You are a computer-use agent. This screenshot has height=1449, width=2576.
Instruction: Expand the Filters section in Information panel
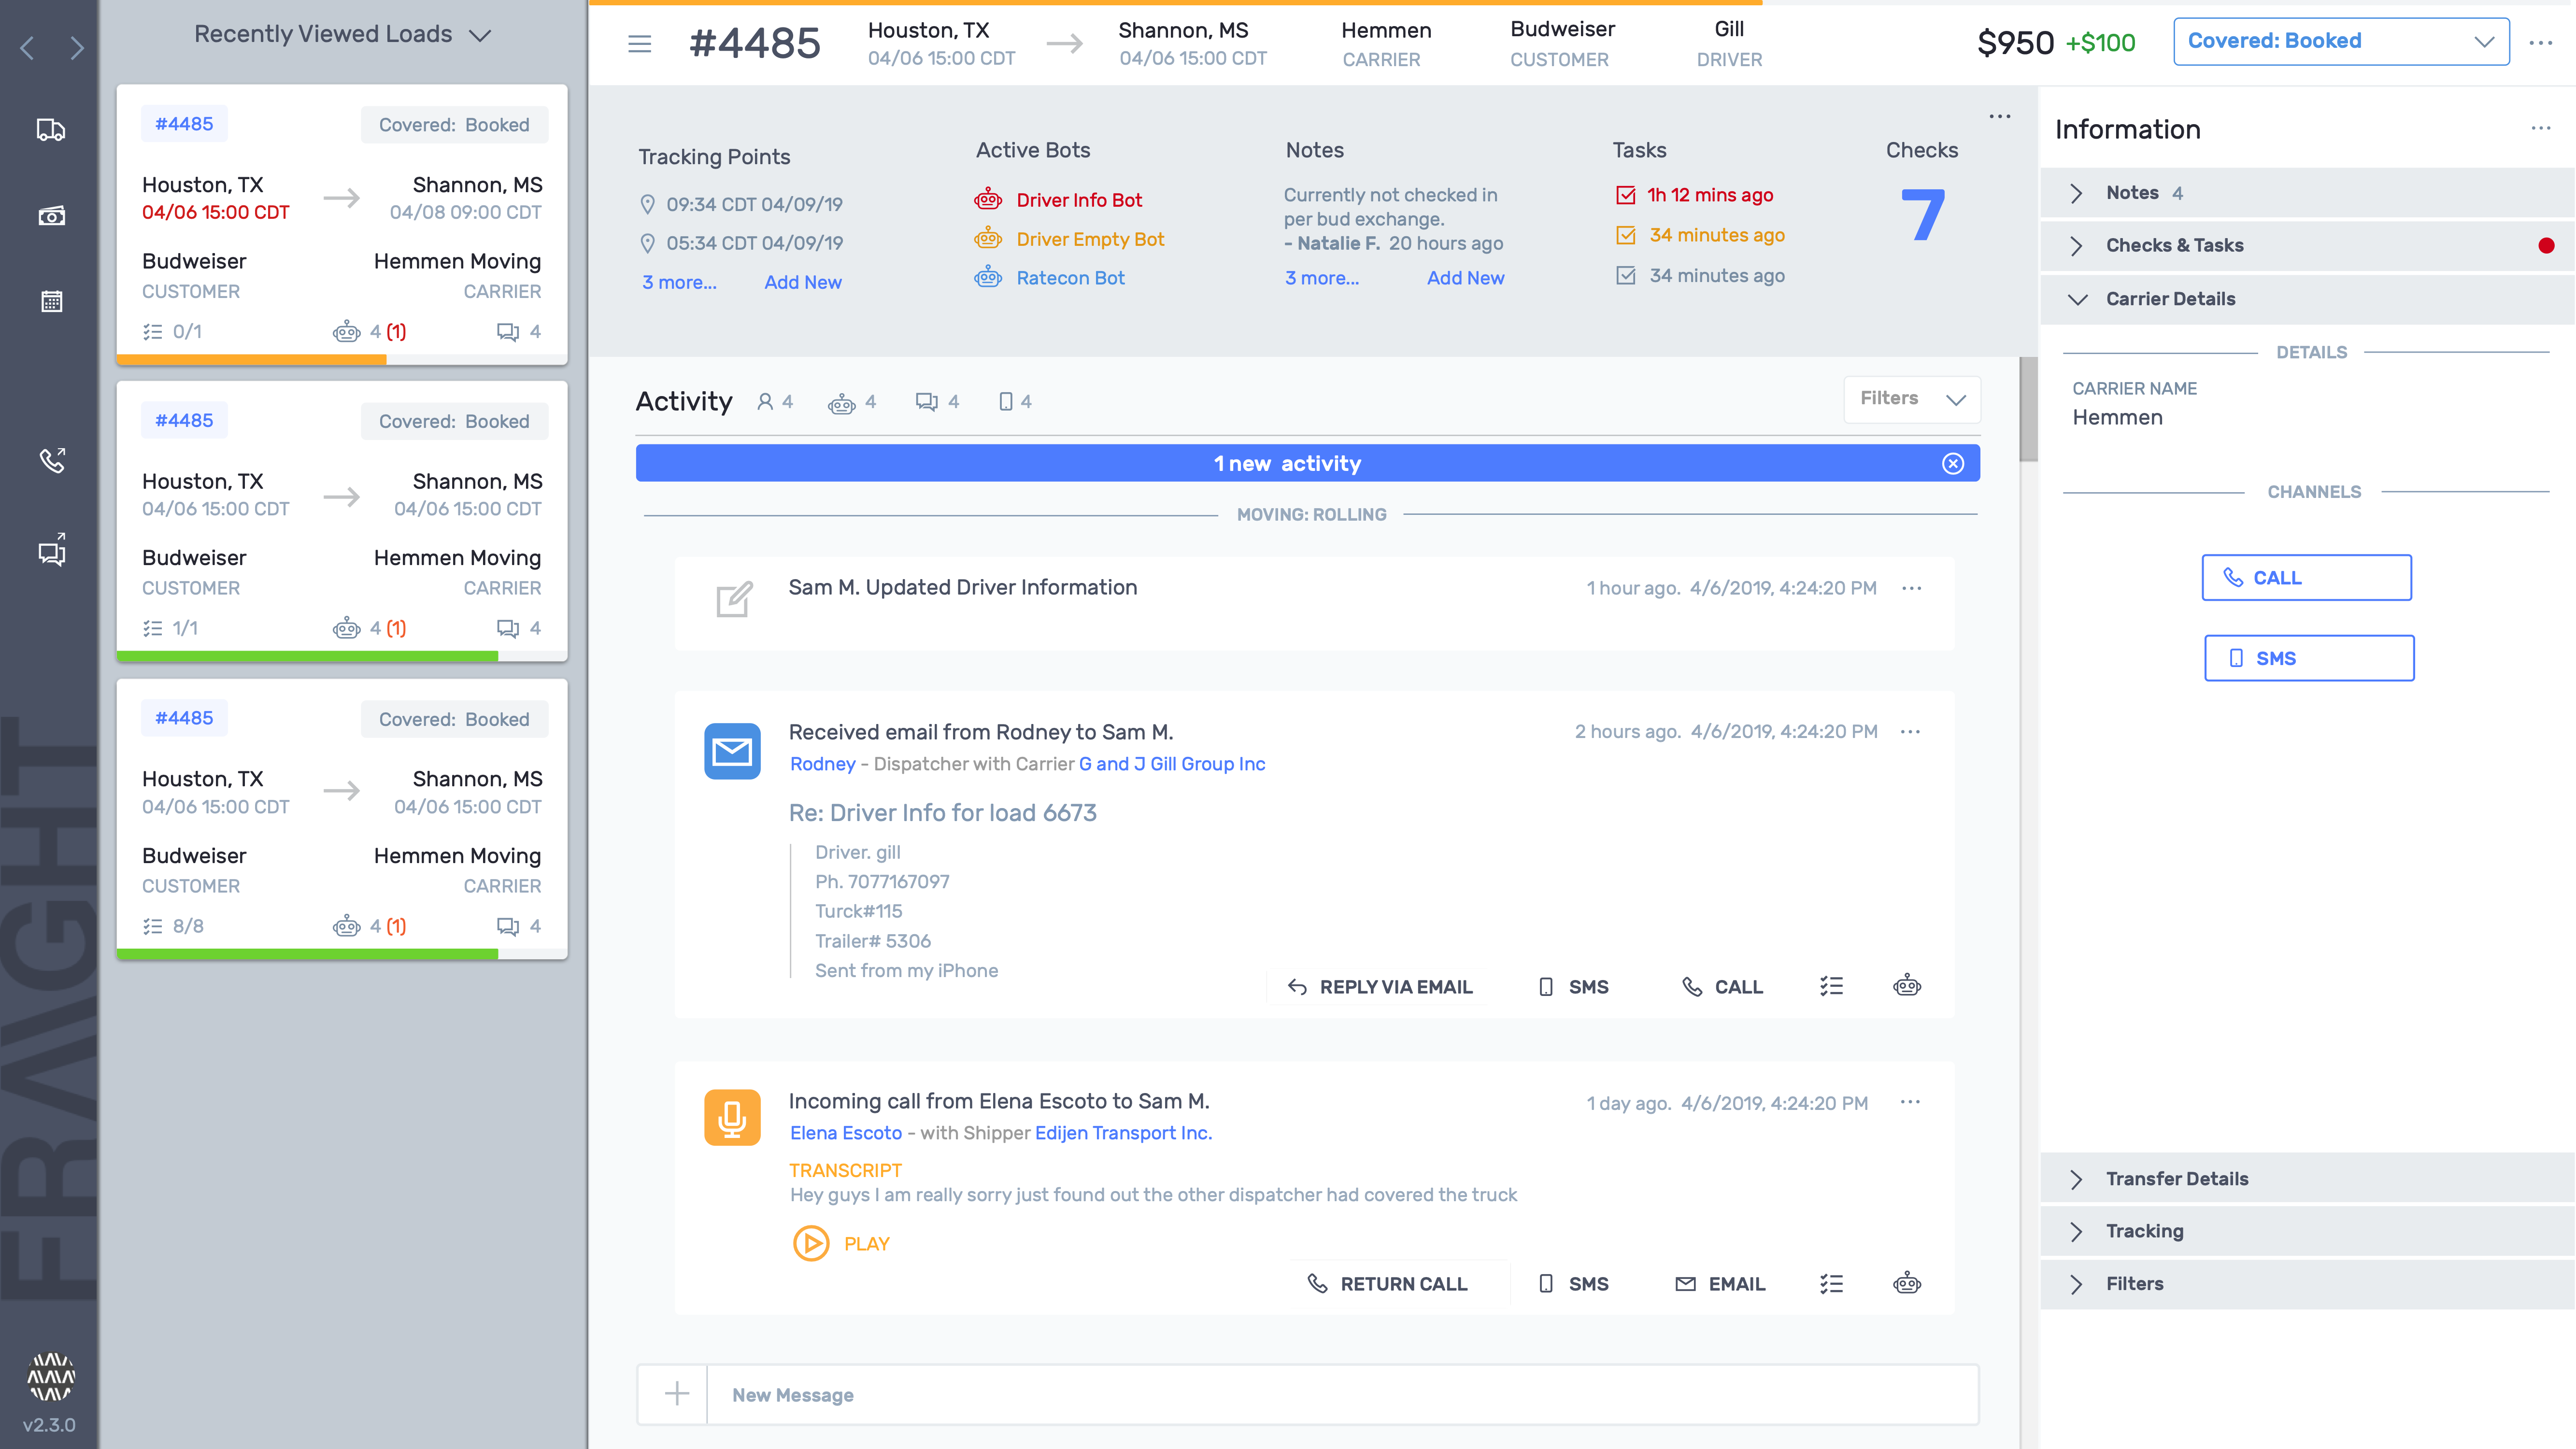(2308, 1284)
